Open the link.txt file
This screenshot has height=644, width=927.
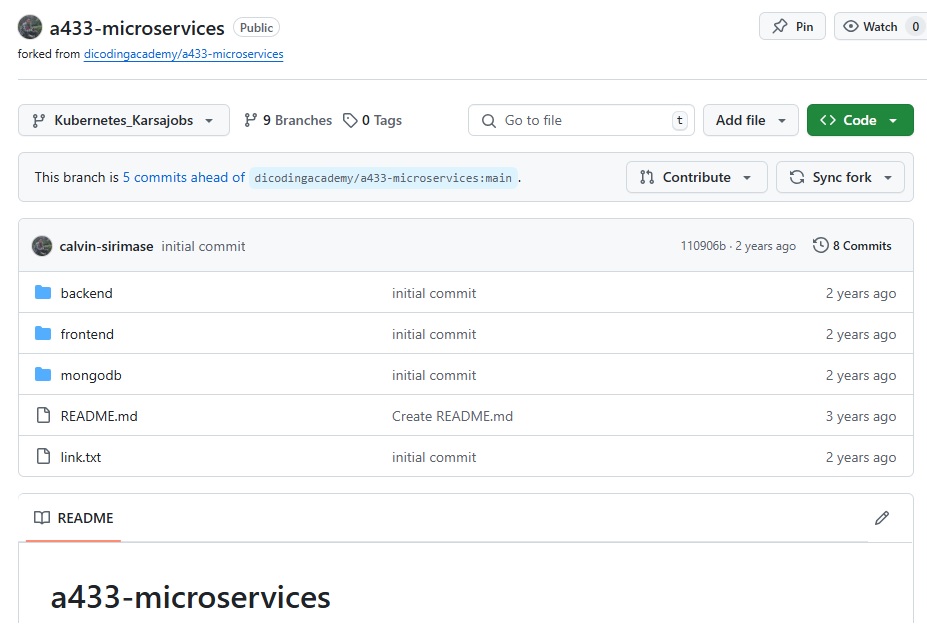pos(80,457)
